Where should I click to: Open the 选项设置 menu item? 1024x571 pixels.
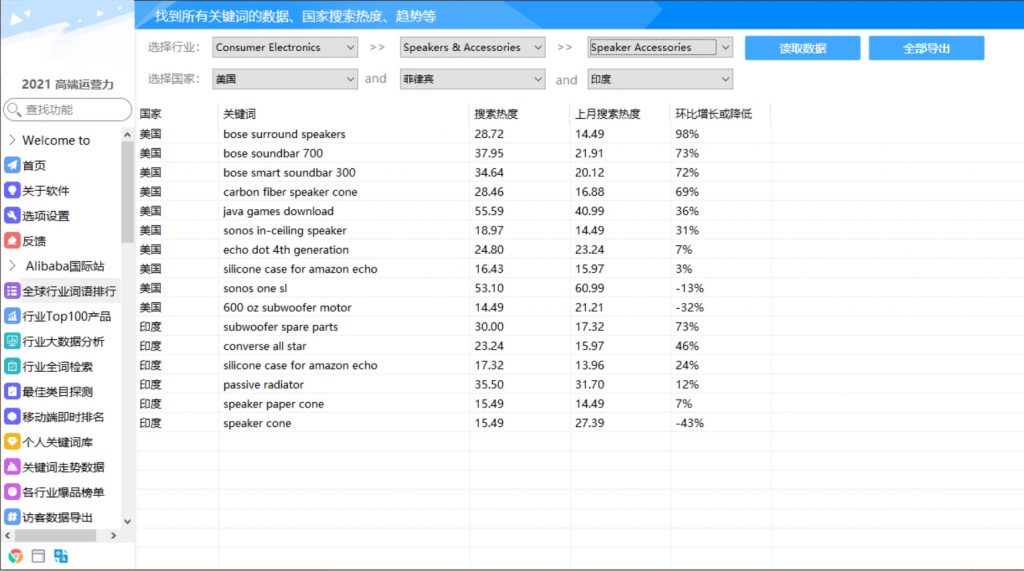click(x=46, y=216)
